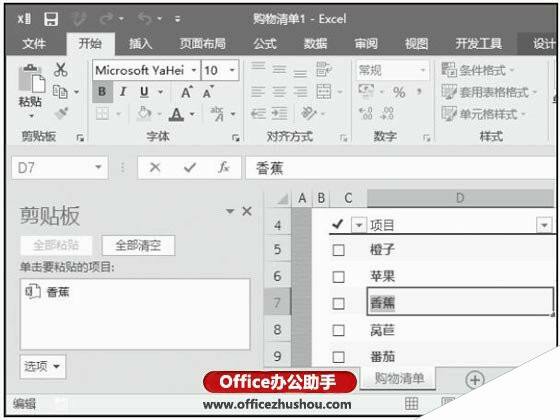
Task: Click the font color A icon
Action: click(176, 114)
